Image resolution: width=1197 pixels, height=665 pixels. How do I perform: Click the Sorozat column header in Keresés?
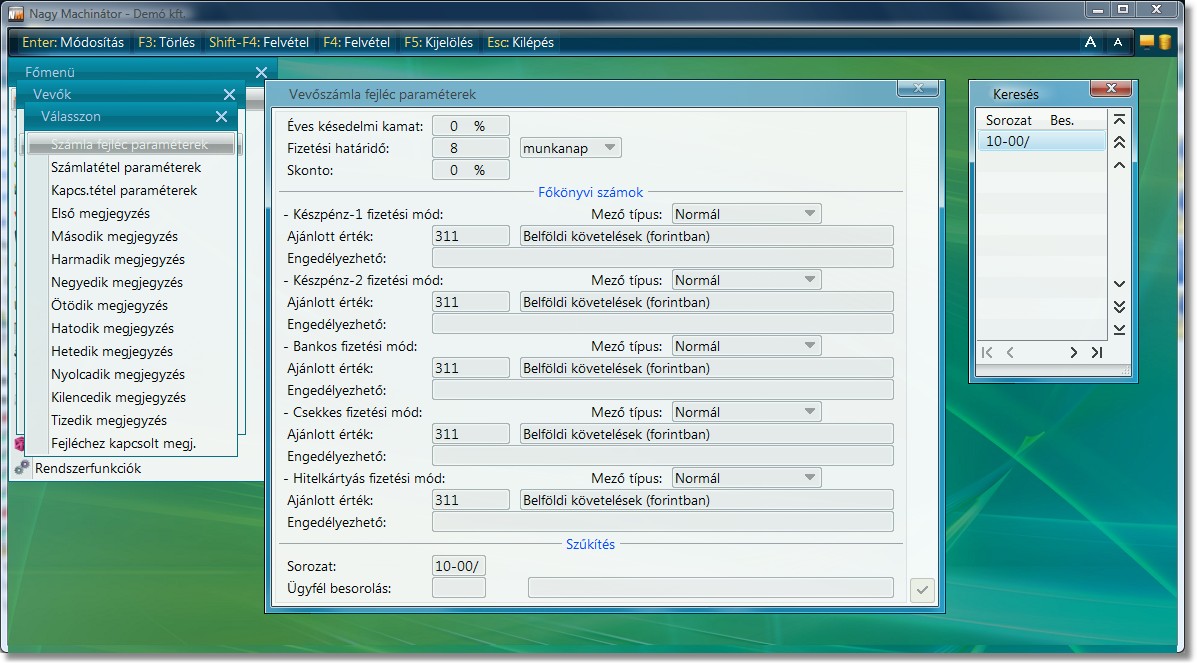click(x=1008, y=120)
